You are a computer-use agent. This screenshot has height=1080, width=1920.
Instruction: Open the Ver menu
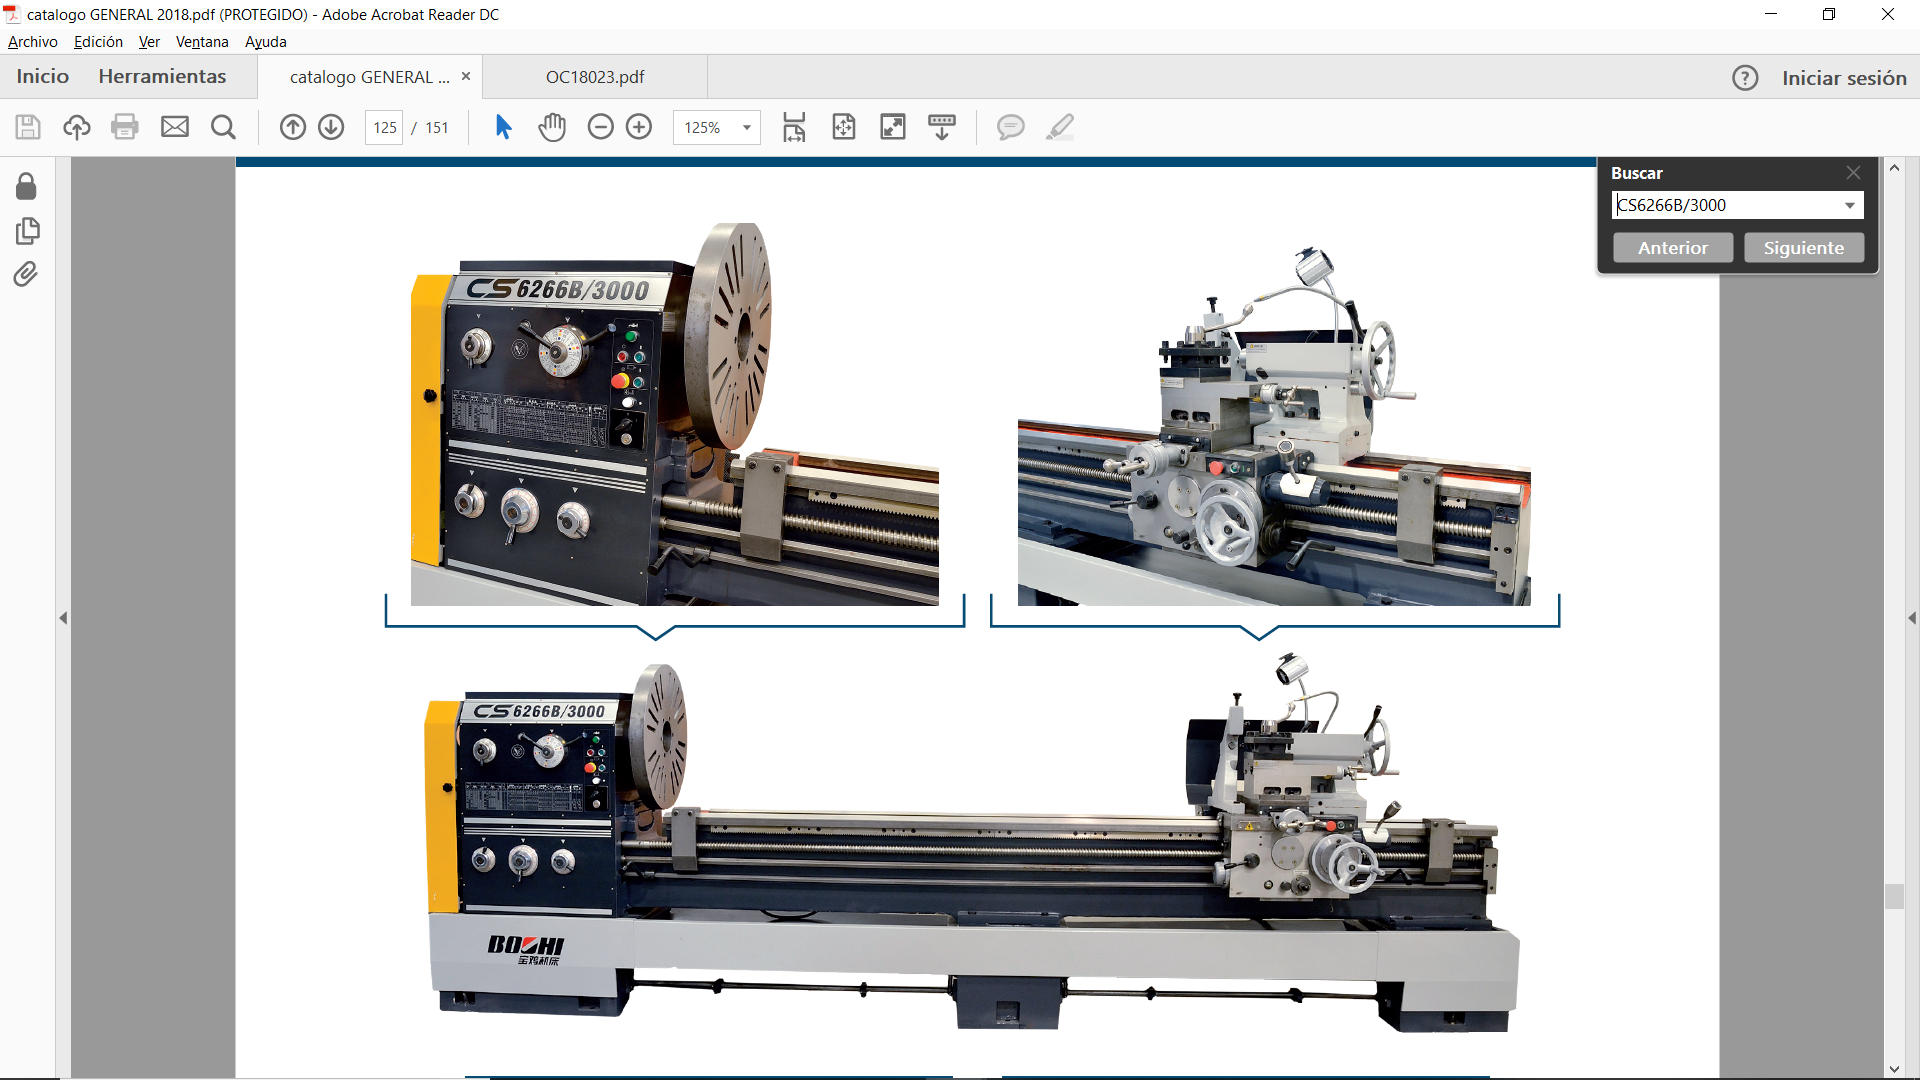pyautogui.click(x=149, y=42)
